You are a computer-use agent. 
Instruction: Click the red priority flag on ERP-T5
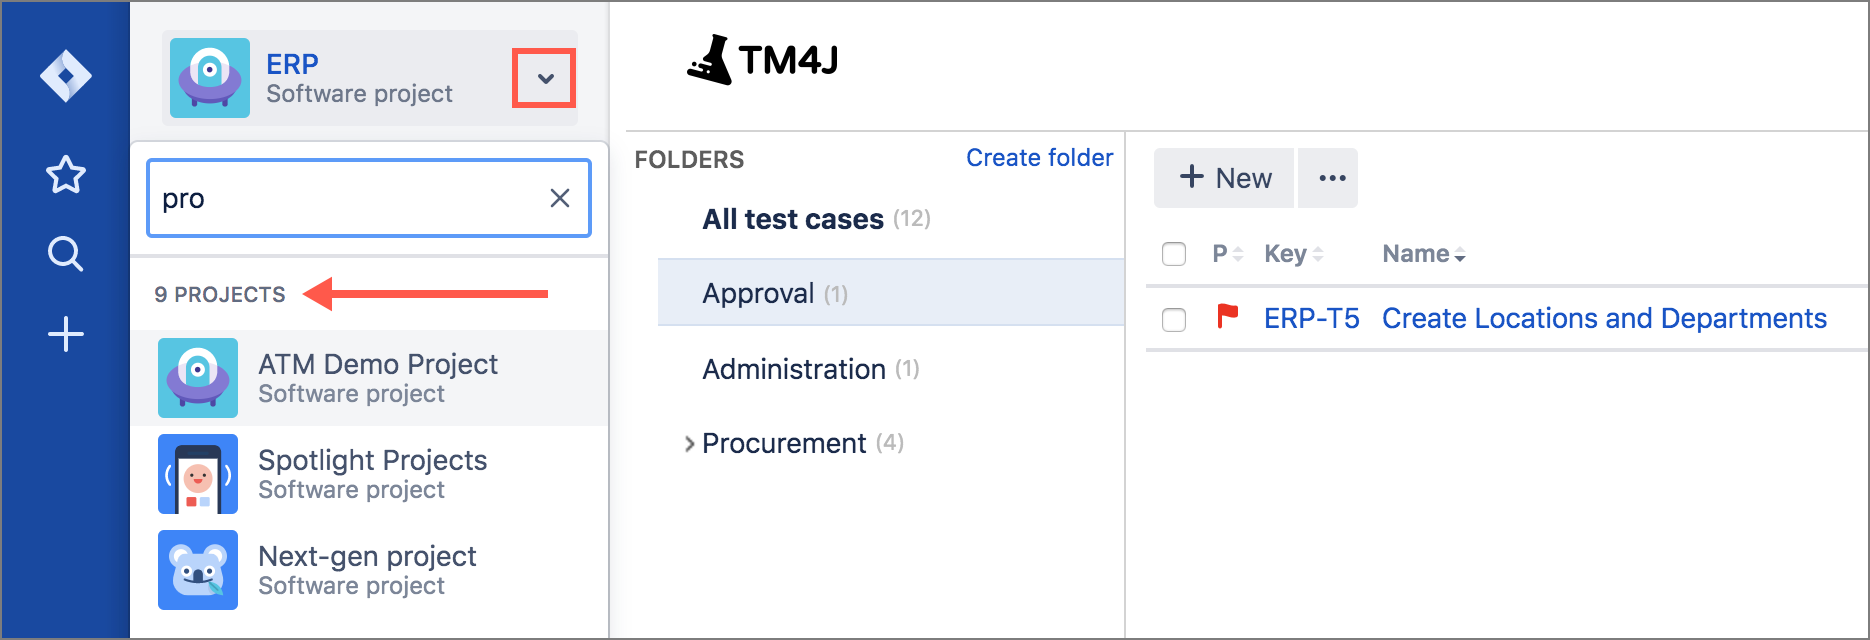click(x=1227, y=318)
